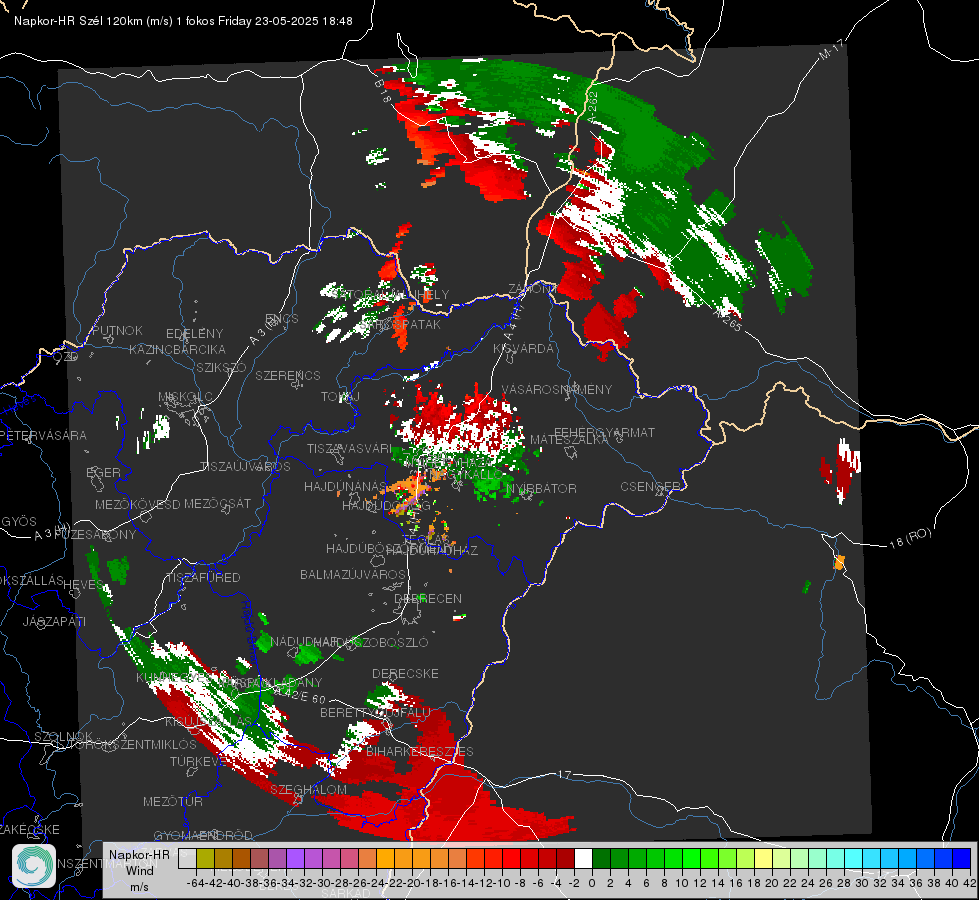This screenshot has height=900, width=979.
Task: Click the 'Napkor-HR Wind m/s' legend title
Action: coord(139,870)
